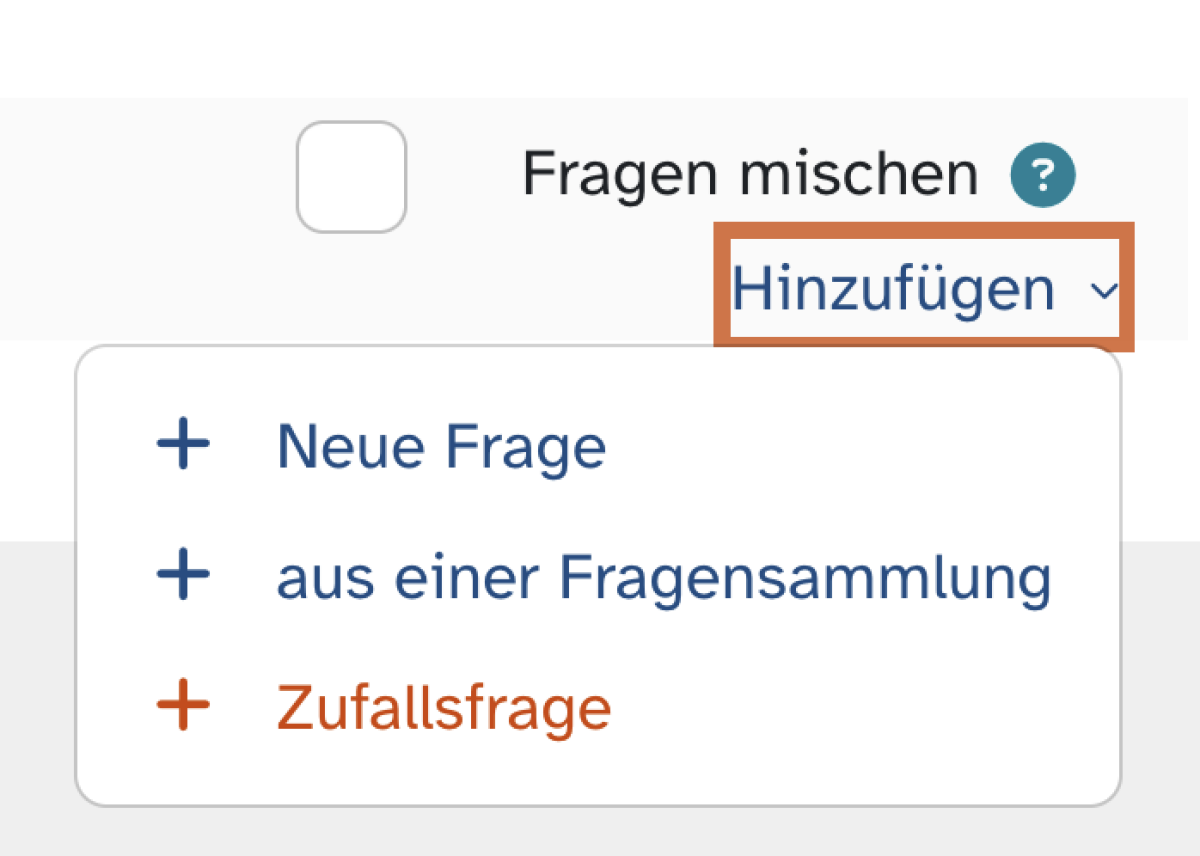The image size is (1200, 856).
Task: Click the blank white space above Fragen mischen
Action: click(x=600, y=48)
